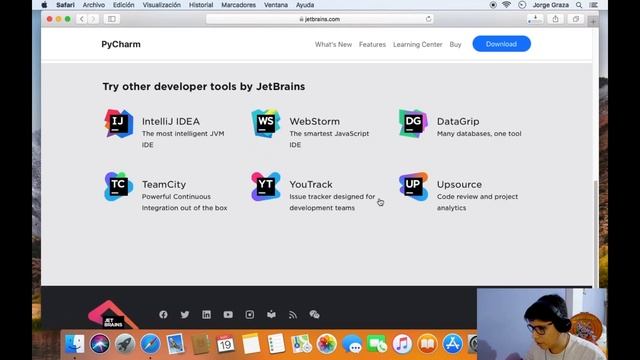Open the Upsource title link
This screenshot has height=360, width=640.
tap(459, 184)
